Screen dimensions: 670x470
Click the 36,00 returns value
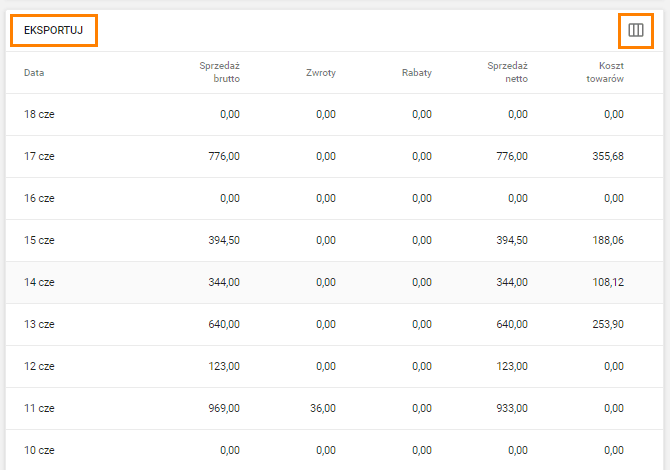[322, 409]
